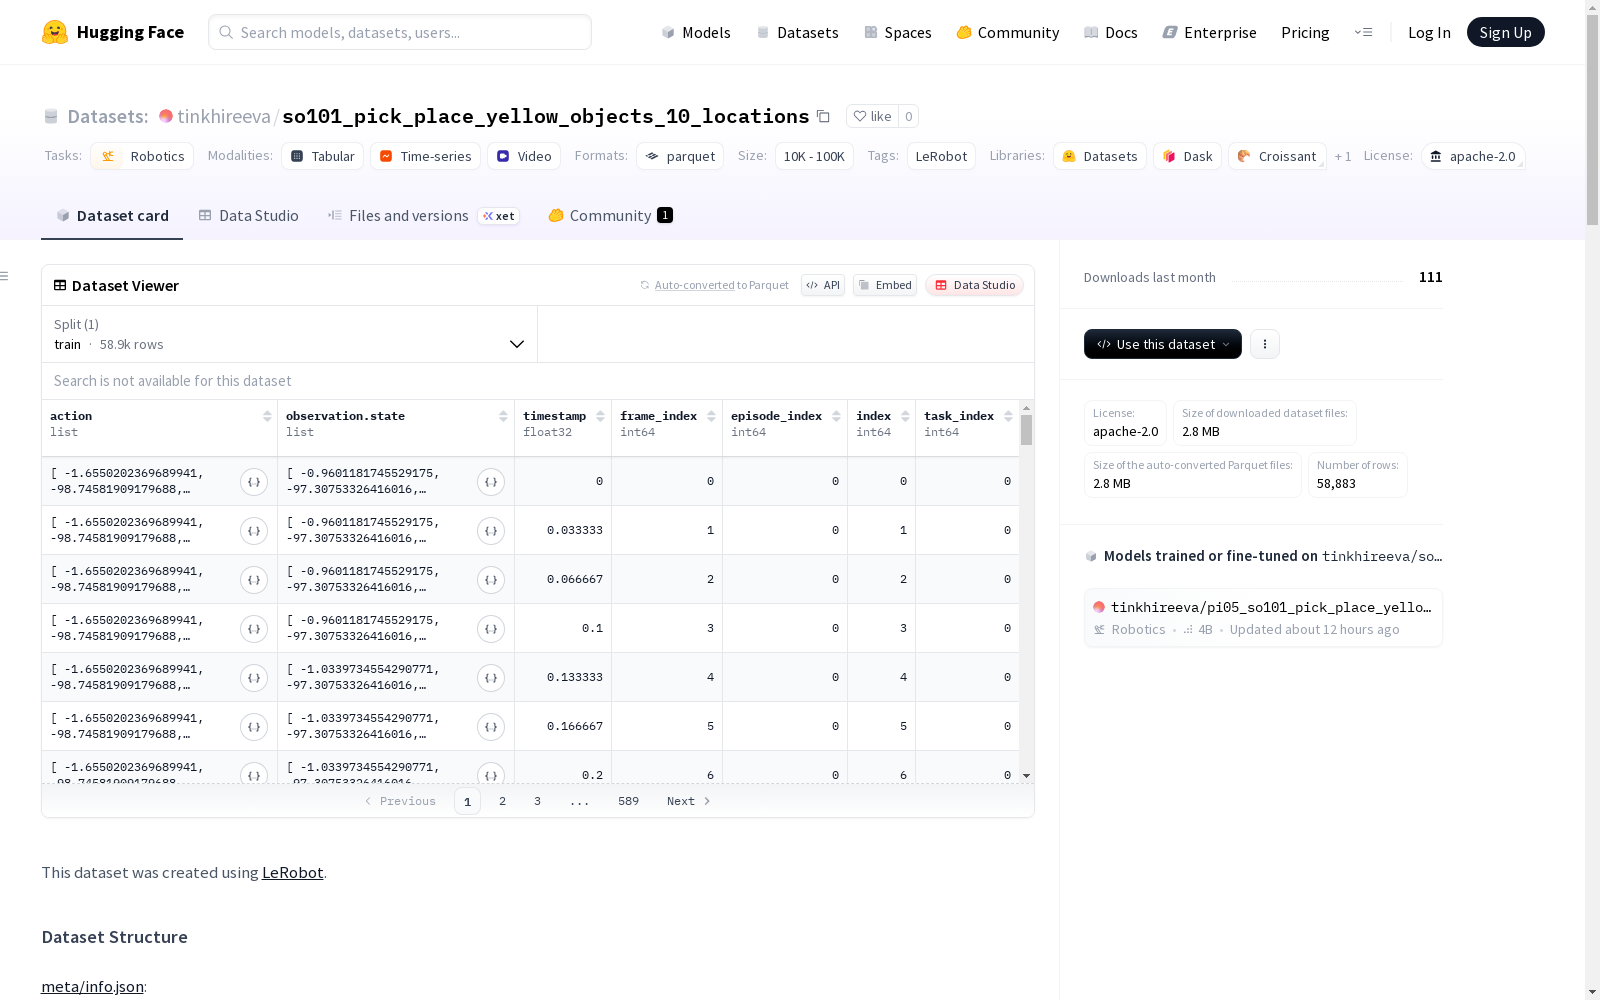Click the tinkhireeva author link
Screen dimensions: 1600x1000
coord(224,116)
